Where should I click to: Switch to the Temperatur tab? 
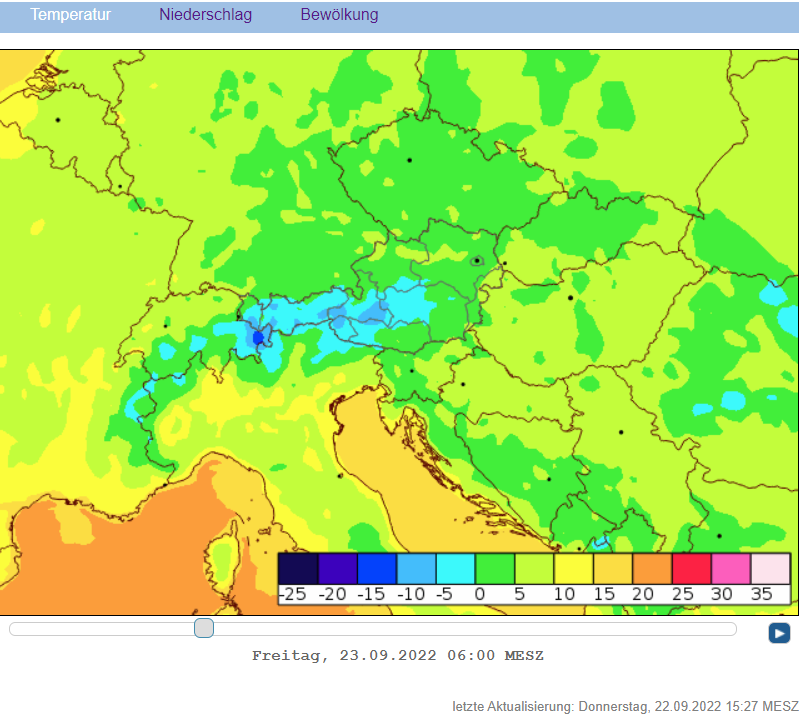click(x=71, y=15)
